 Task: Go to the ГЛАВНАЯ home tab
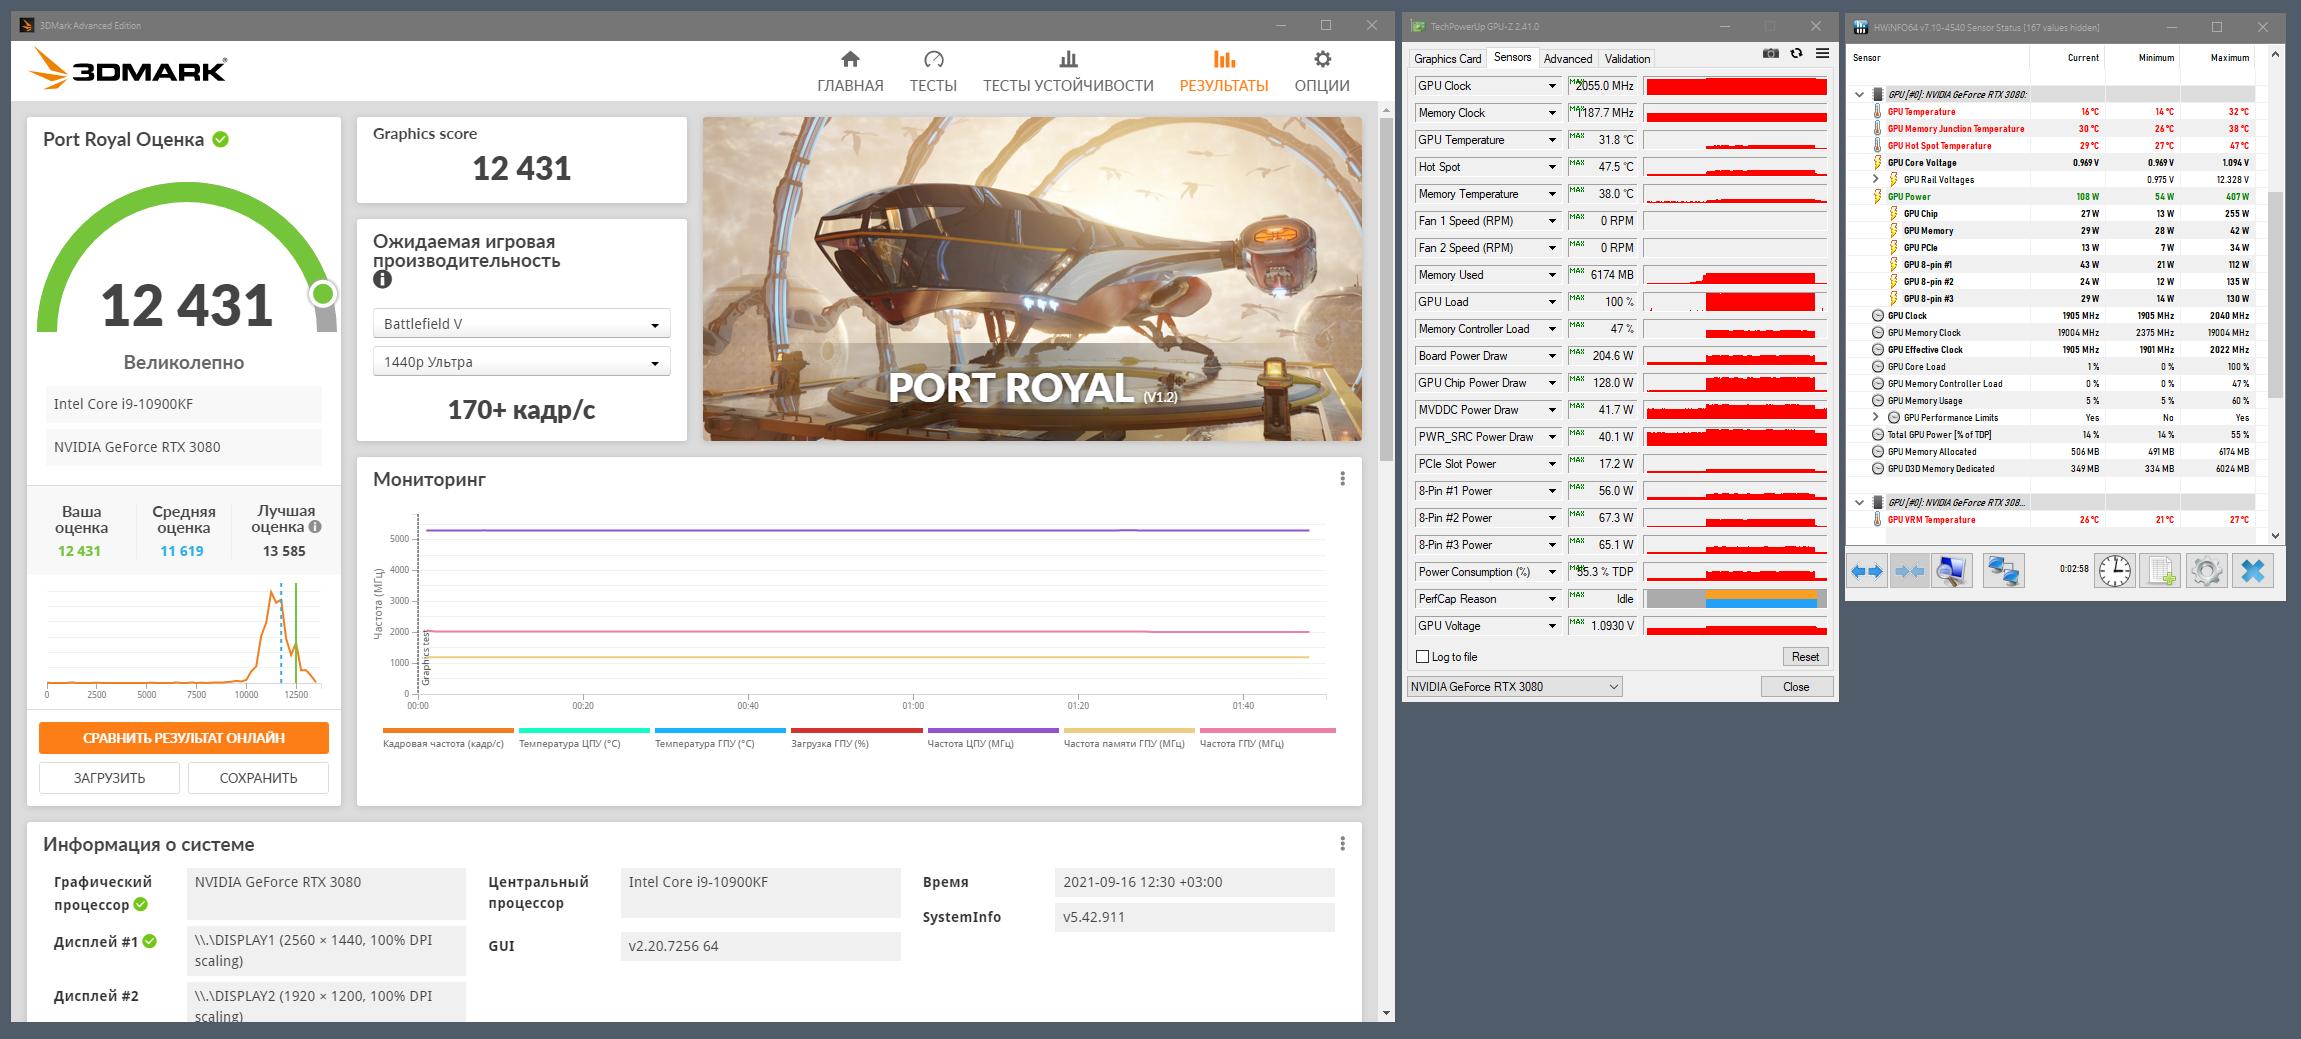(x=850, y=71)
